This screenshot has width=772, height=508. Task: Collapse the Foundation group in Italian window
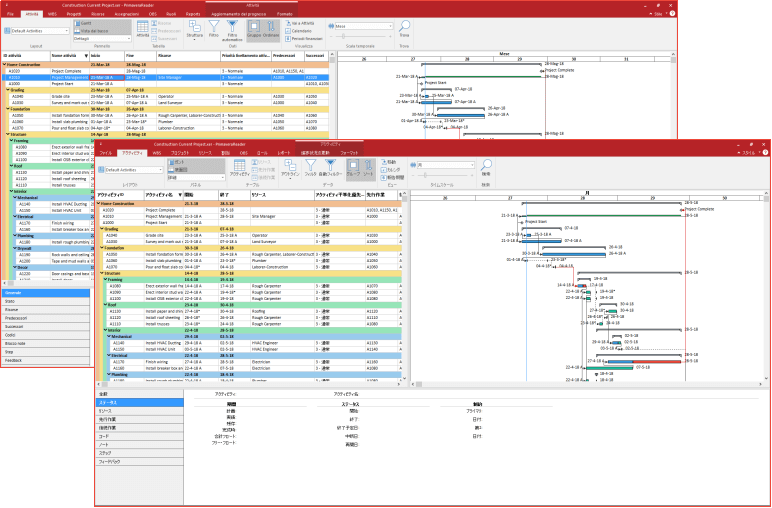click(x=8, y=109)
